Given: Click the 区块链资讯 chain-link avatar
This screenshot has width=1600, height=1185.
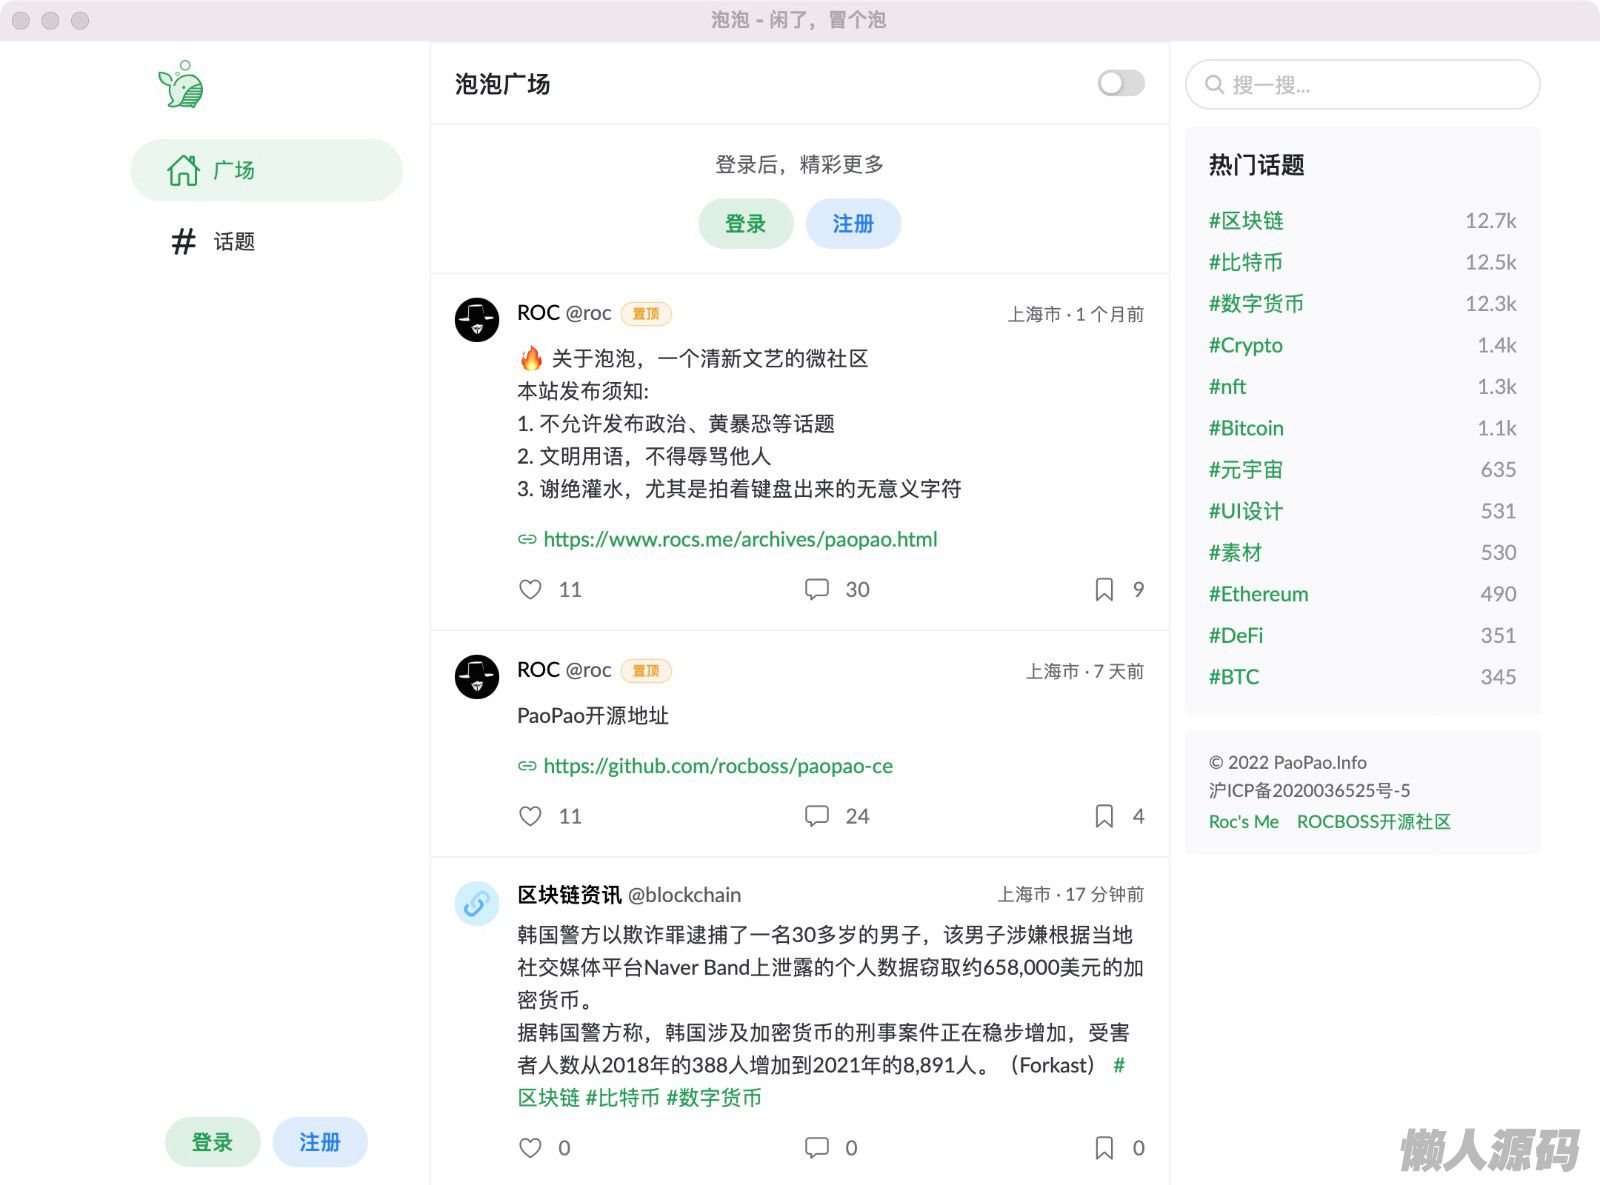Looking at the screenshot, I should pyautogui.click(x=477, y=904).
